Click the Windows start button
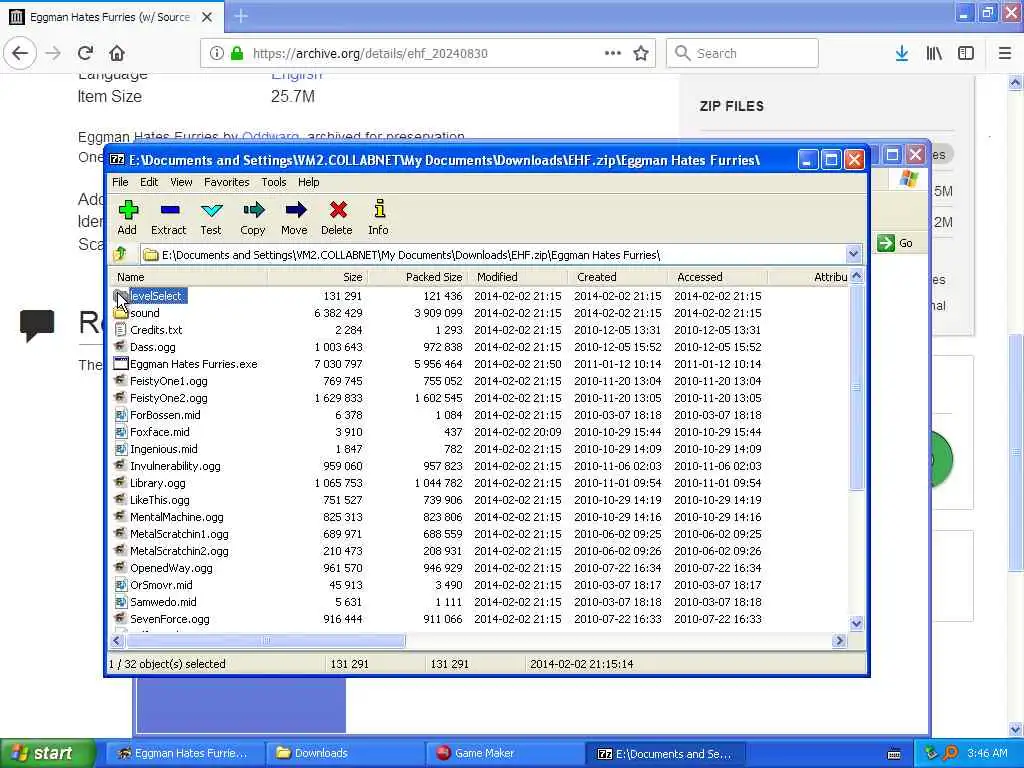Screen dimensions: 1024x768 pos(47,753)
